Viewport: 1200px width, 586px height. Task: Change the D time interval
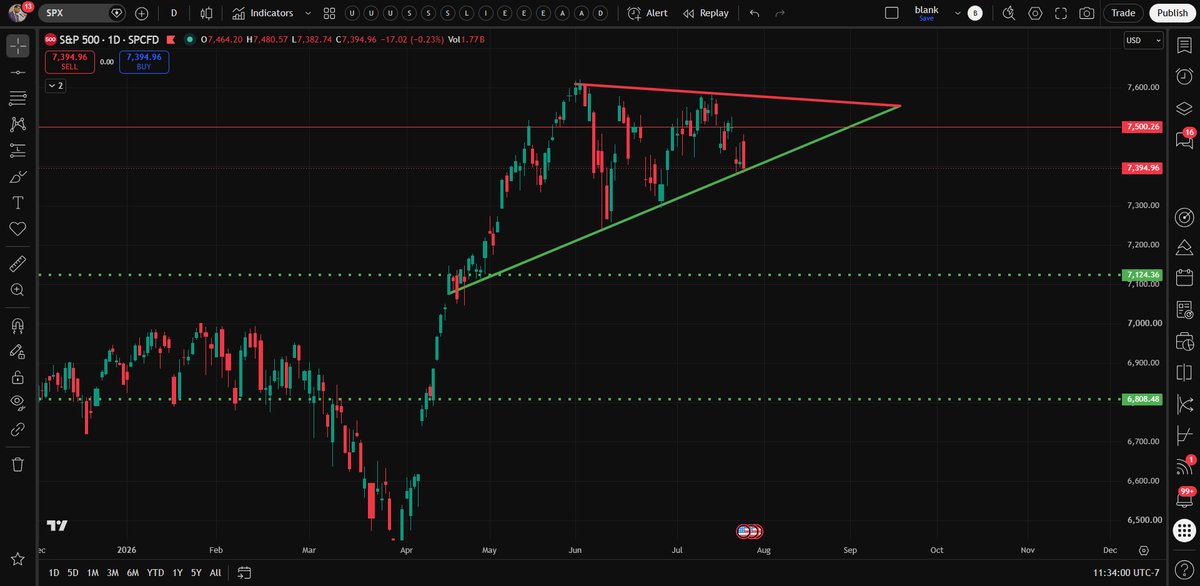174,13
